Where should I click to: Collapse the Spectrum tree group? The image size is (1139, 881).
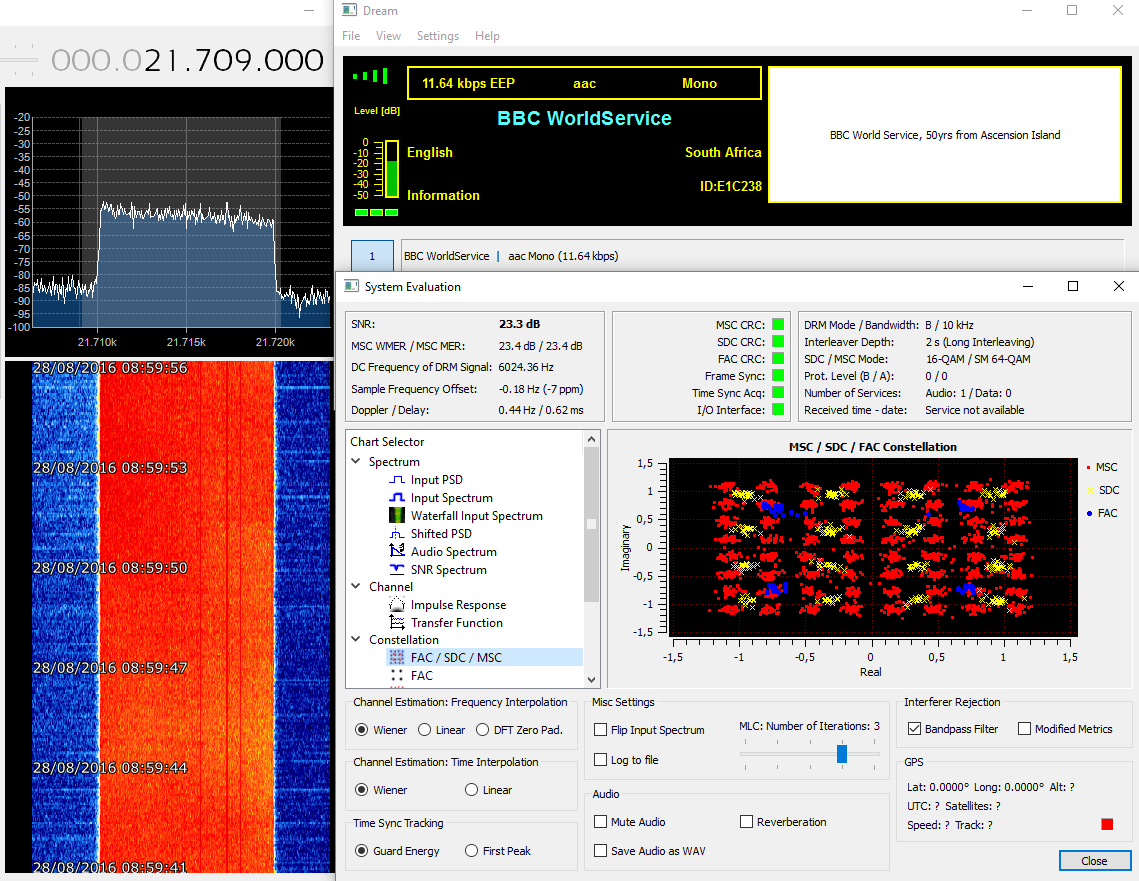click(356, 462)
